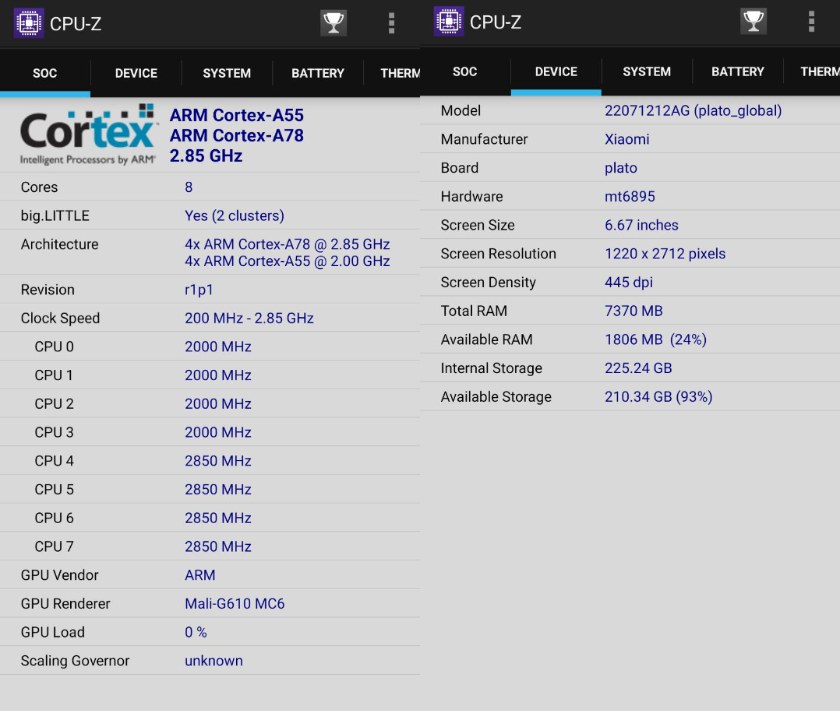The image size is (840, 711).
Task: Select the CPU 0 frequency value
Action: pos(218,347)
